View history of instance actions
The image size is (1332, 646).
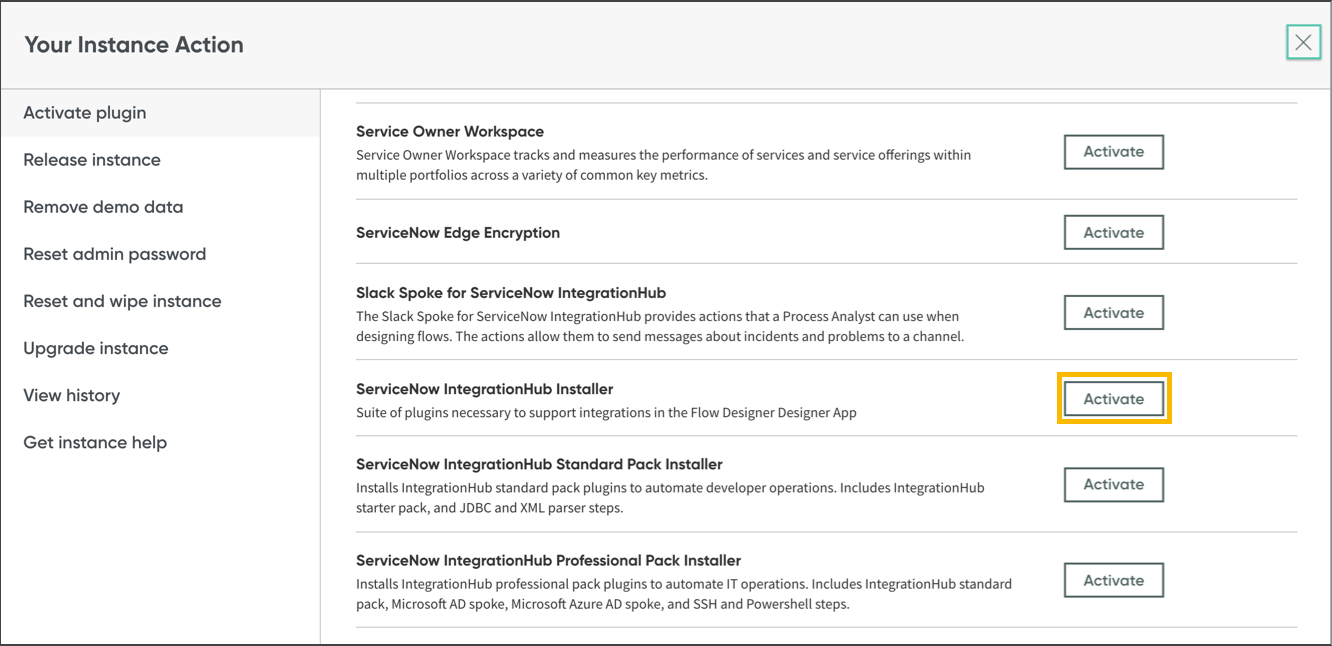tap(71, 394)
